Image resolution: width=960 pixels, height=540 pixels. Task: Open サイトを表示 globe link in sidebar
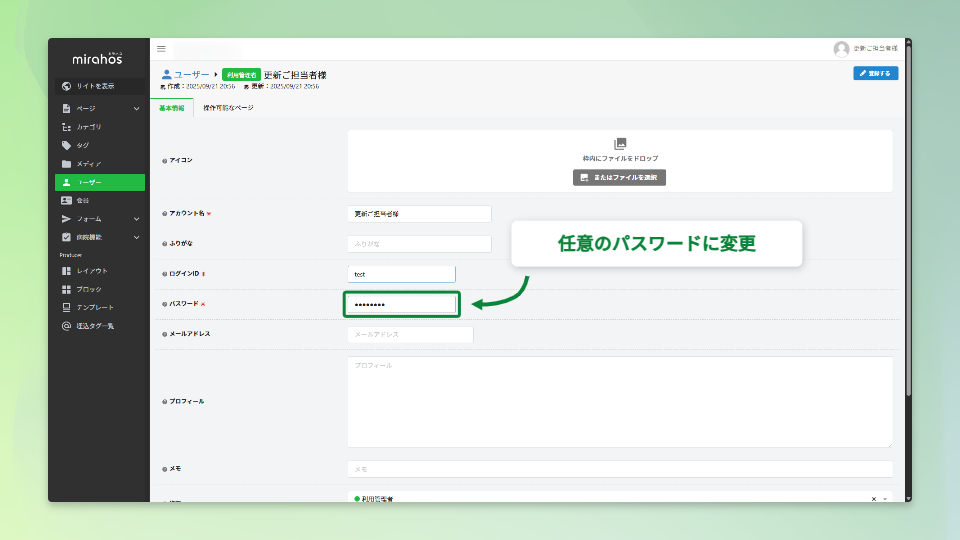point(99,86)
